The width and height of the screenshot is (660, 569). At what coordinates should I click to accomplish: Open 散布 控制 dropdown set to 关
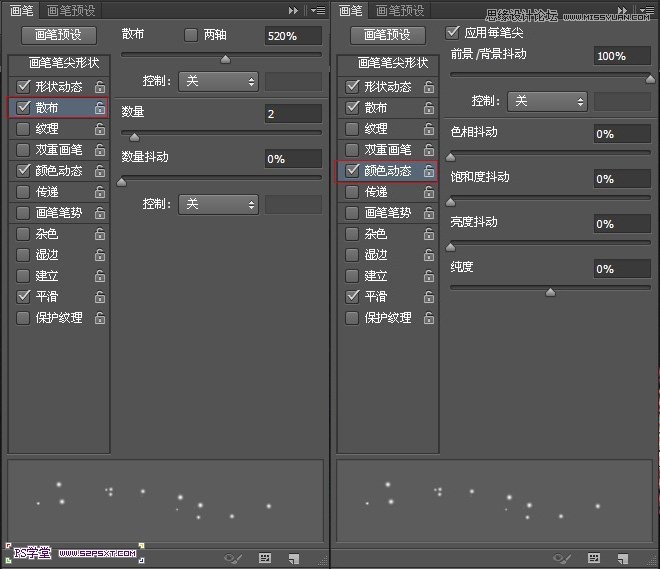[218, 82]
